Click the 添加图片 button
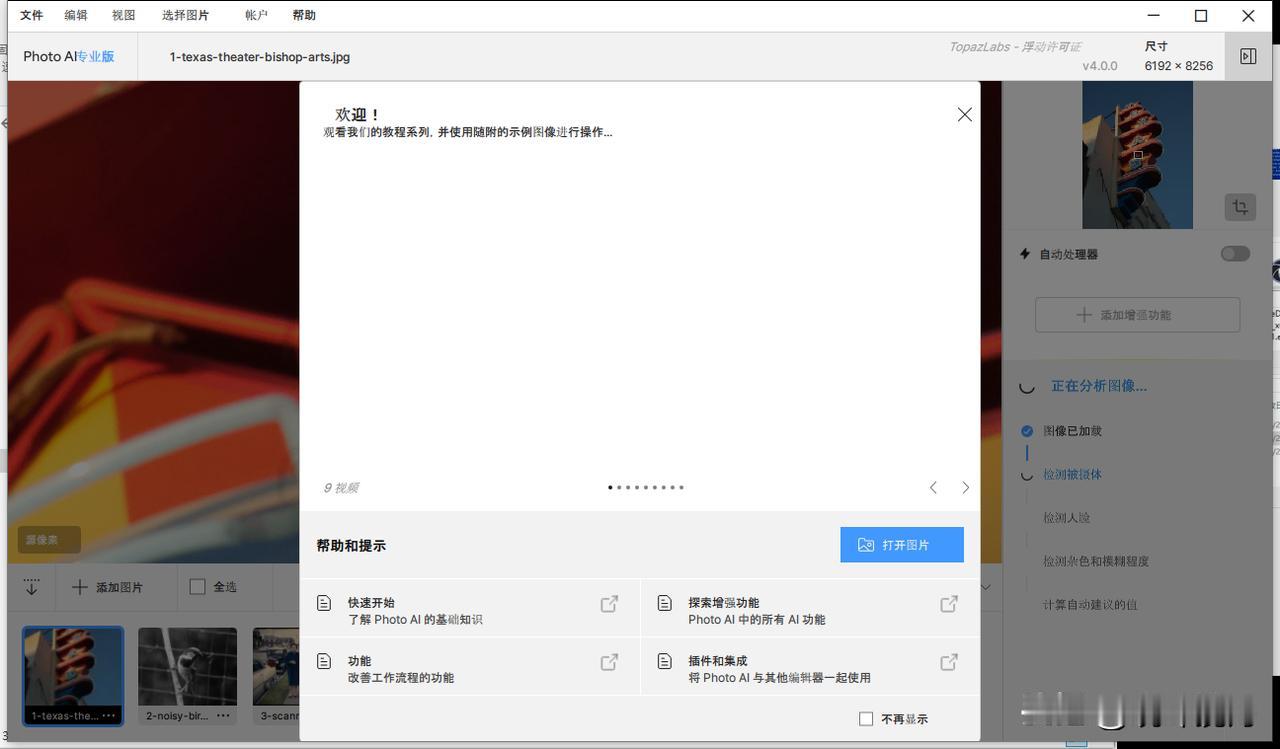 point(108,587)
